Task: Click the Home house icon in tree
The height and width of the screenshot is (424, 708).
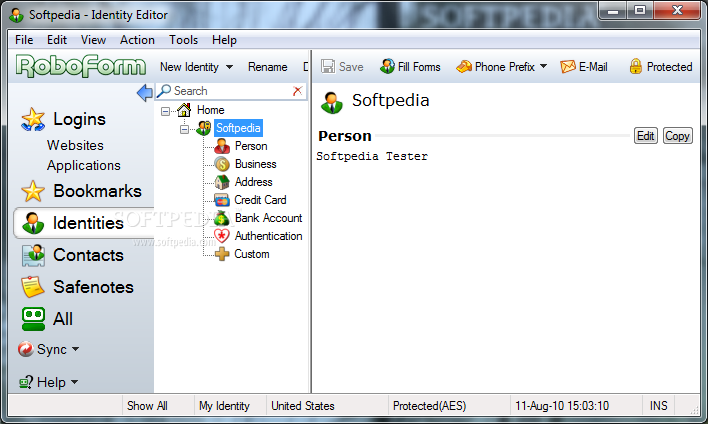Action: click(x=184, y=110)
